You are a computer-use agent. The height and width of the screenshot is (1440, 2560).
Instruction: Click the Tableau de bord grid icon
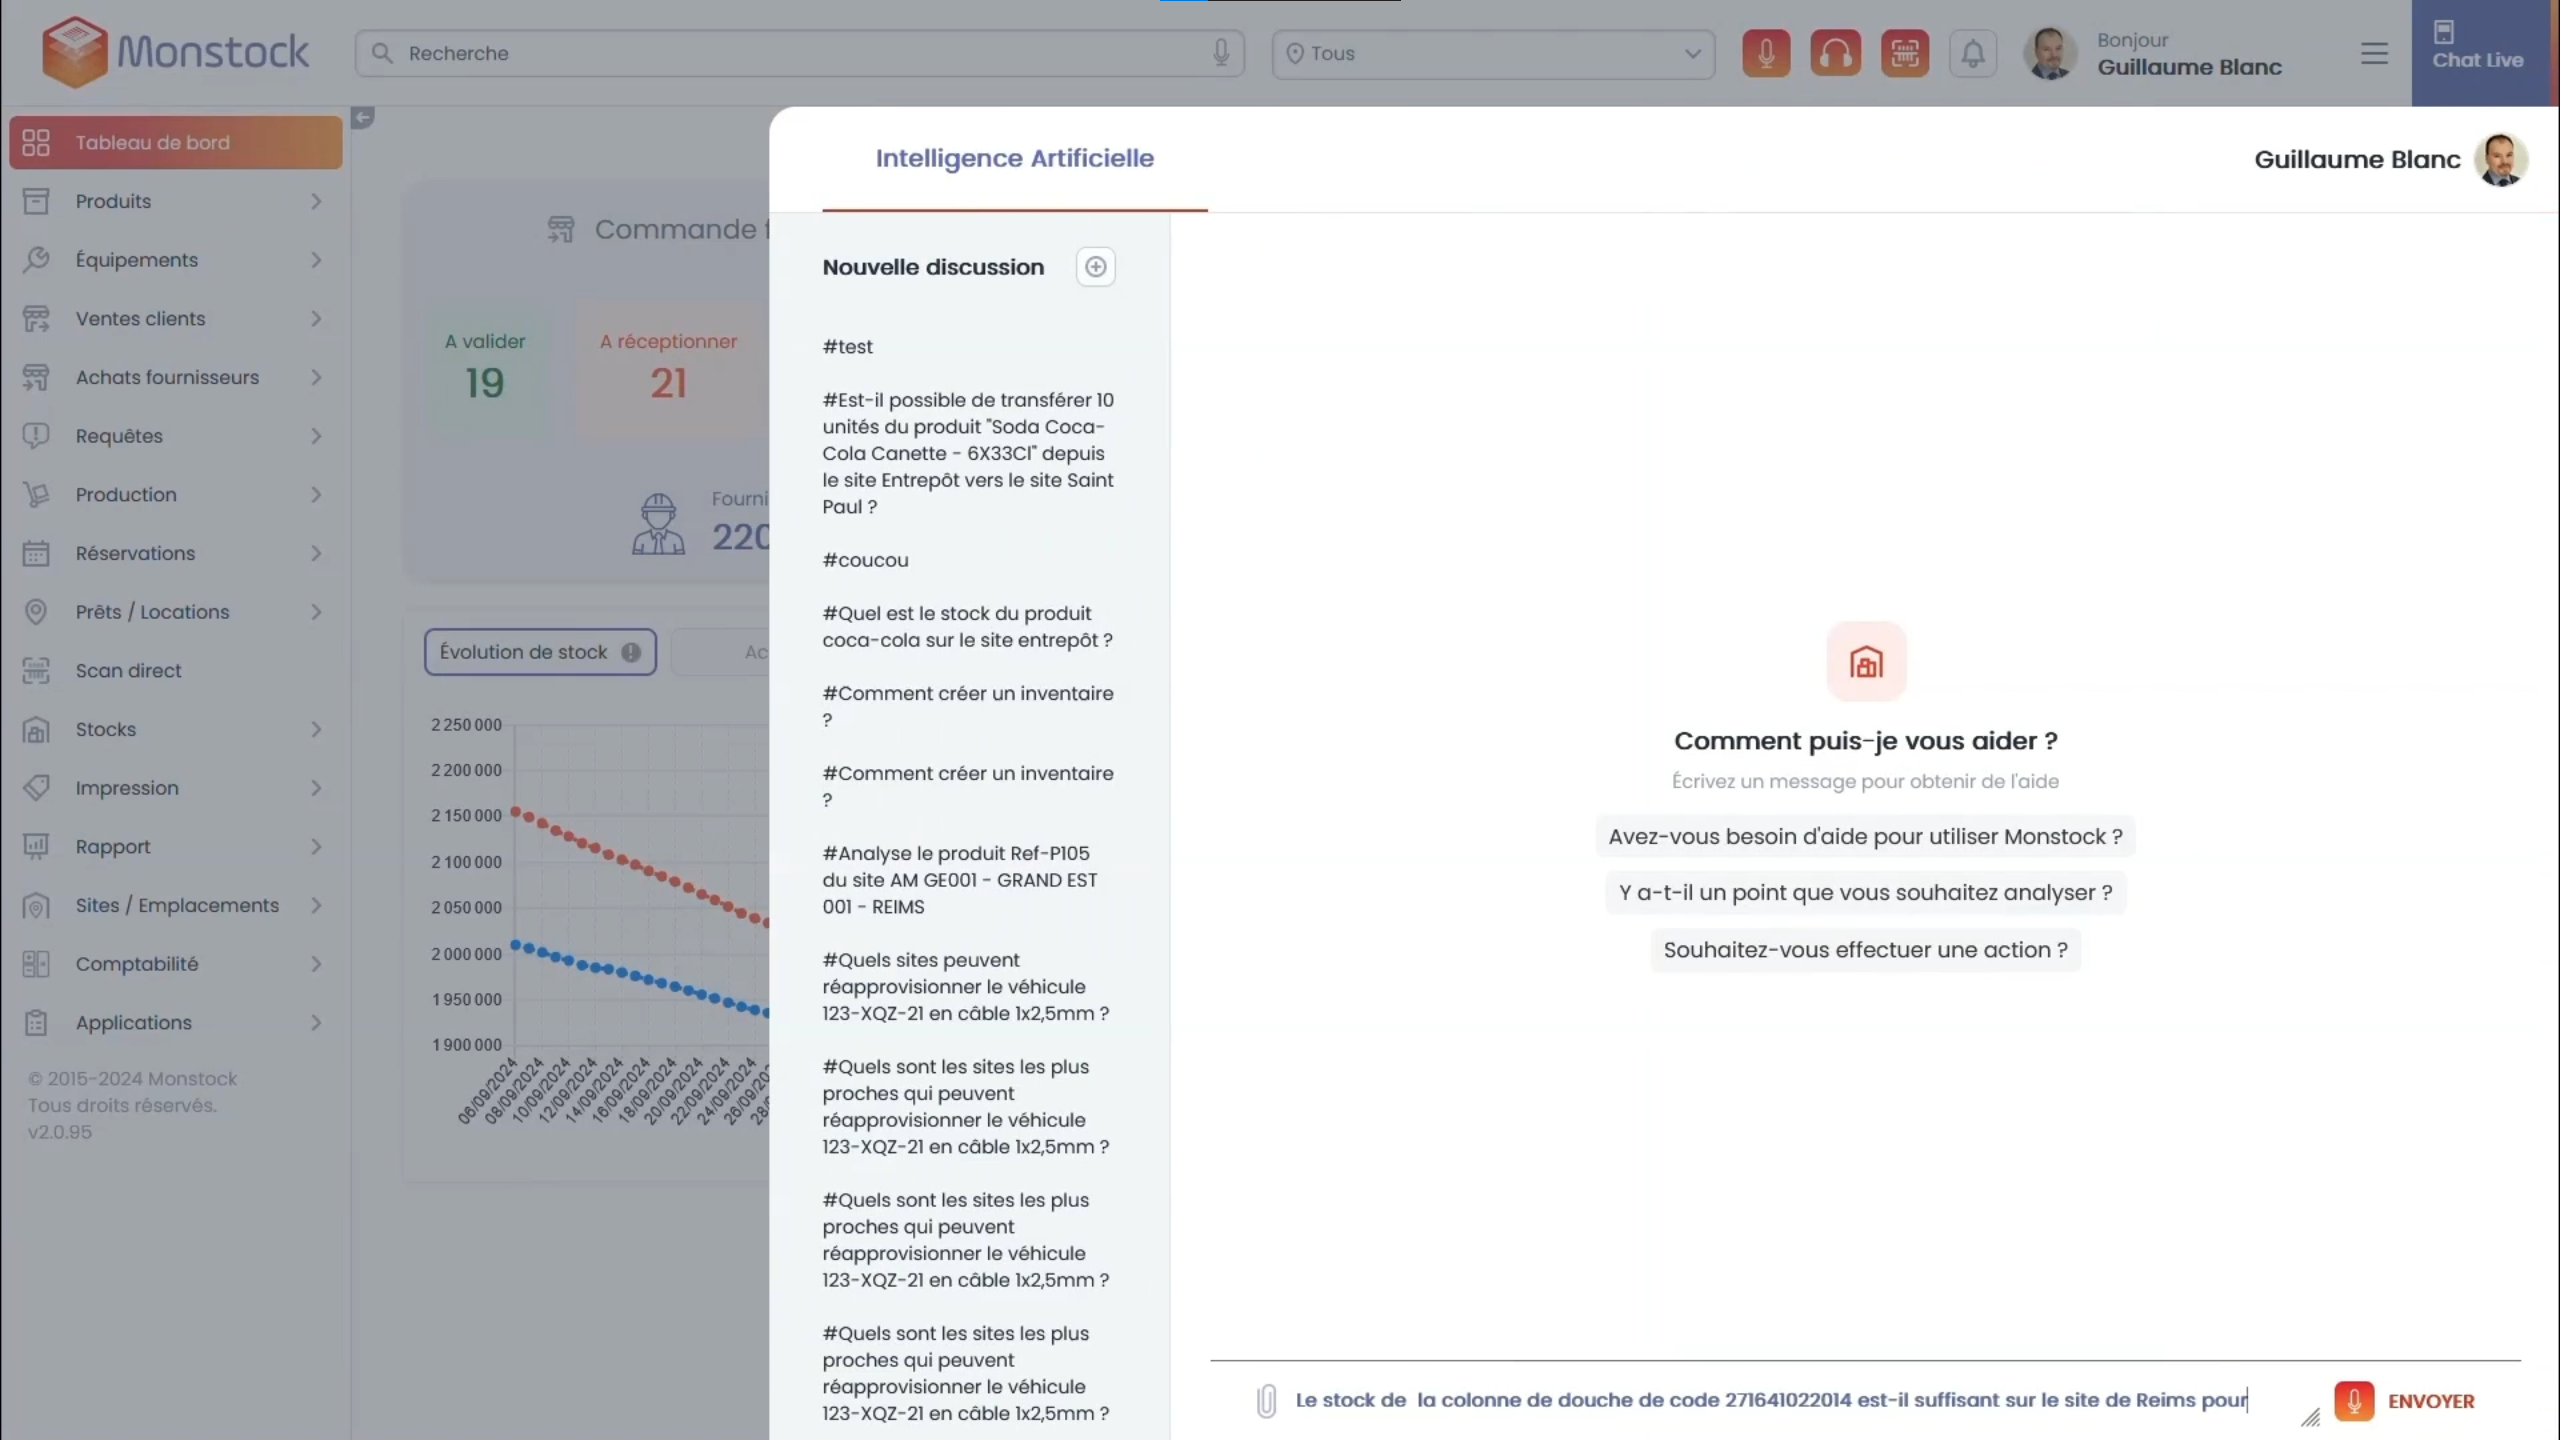click(36, 142)
